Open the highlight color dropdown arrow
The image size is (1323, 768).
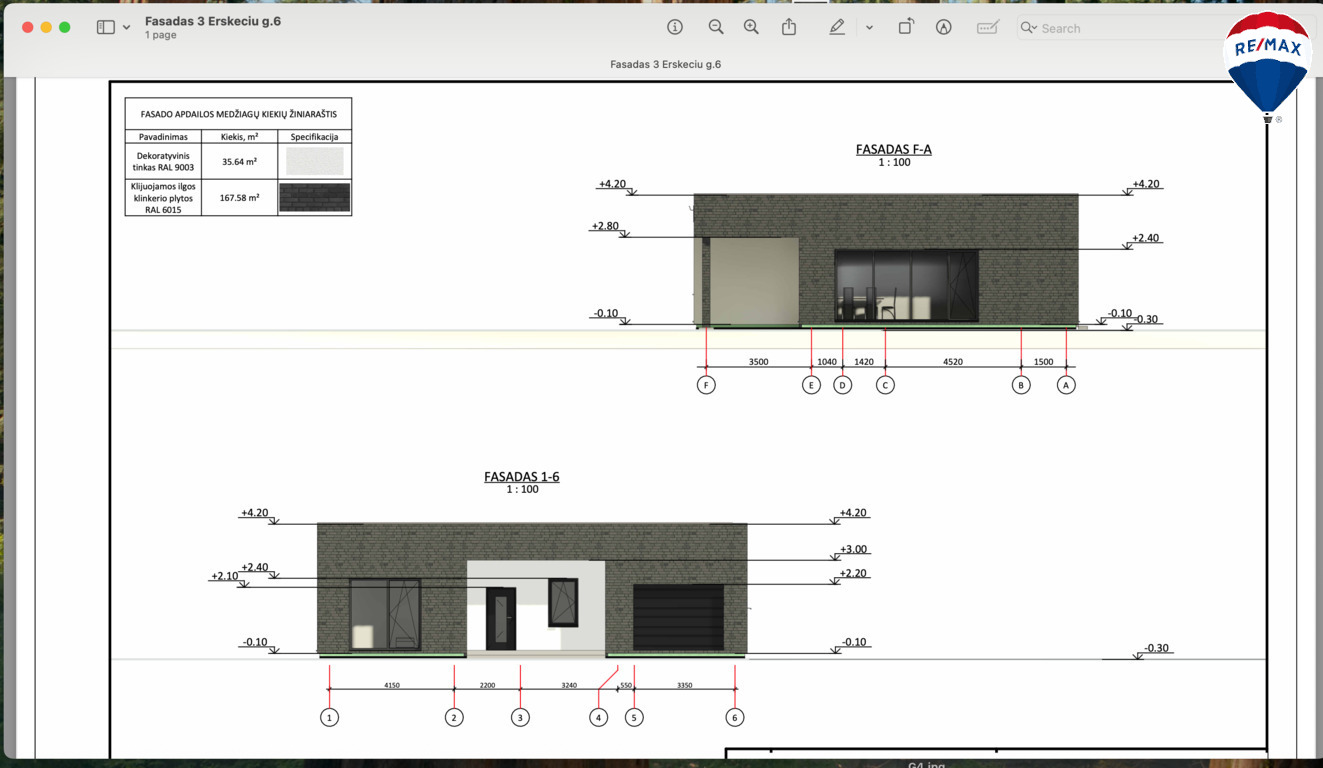coord(869,28)
